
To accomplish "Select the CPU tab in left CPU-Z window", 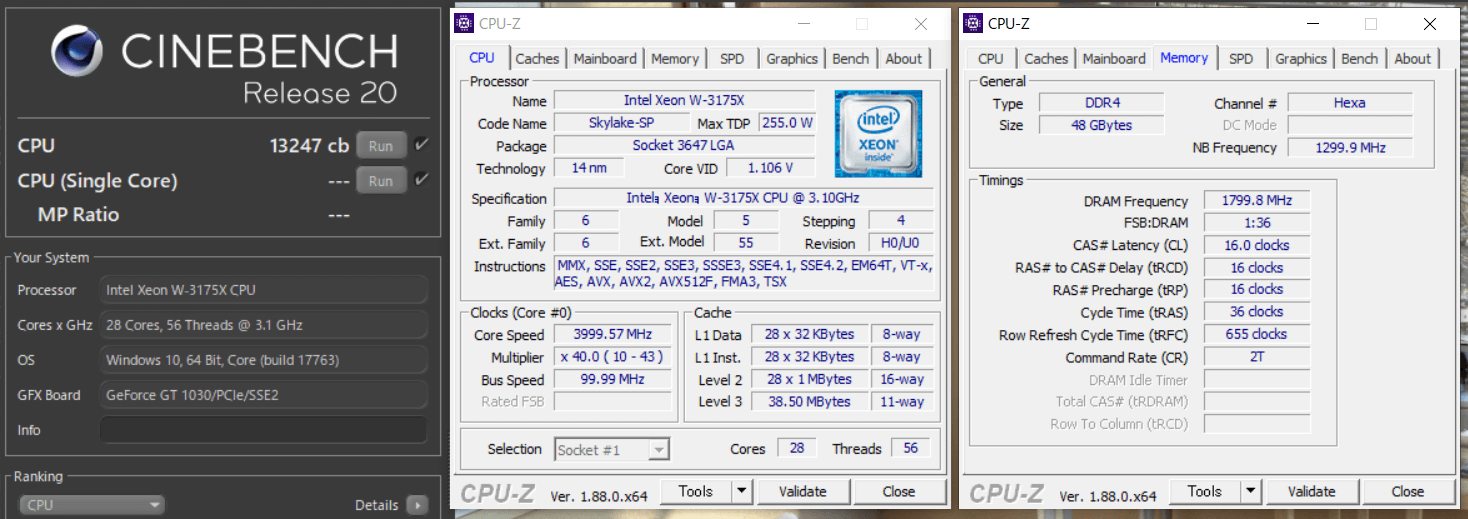I will pyautogui.click(x=482, y=58).
